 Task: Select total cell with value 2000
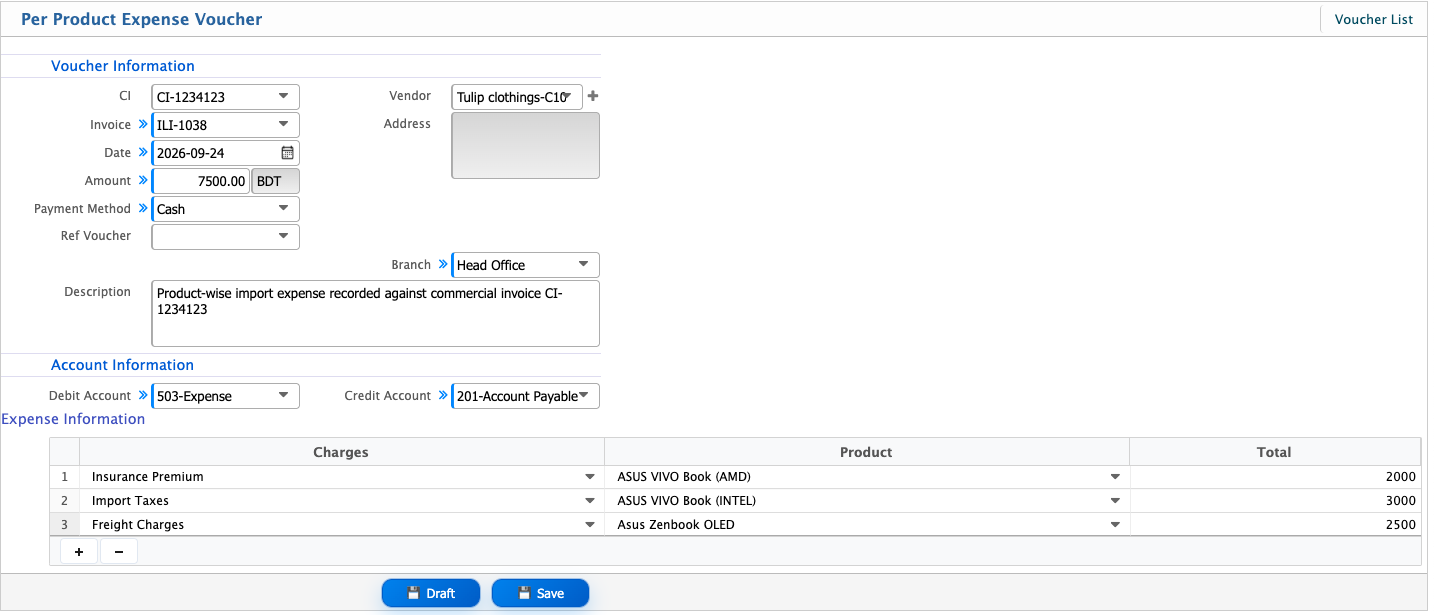1275,477
